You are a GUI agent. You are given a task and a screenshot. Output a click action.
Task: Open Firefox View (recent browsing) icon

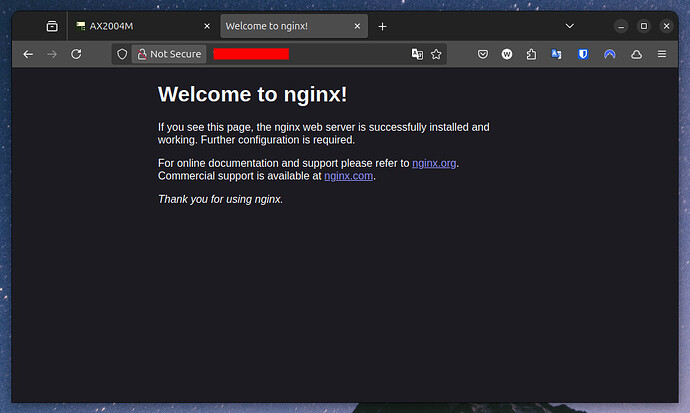[x=52, y=26]
